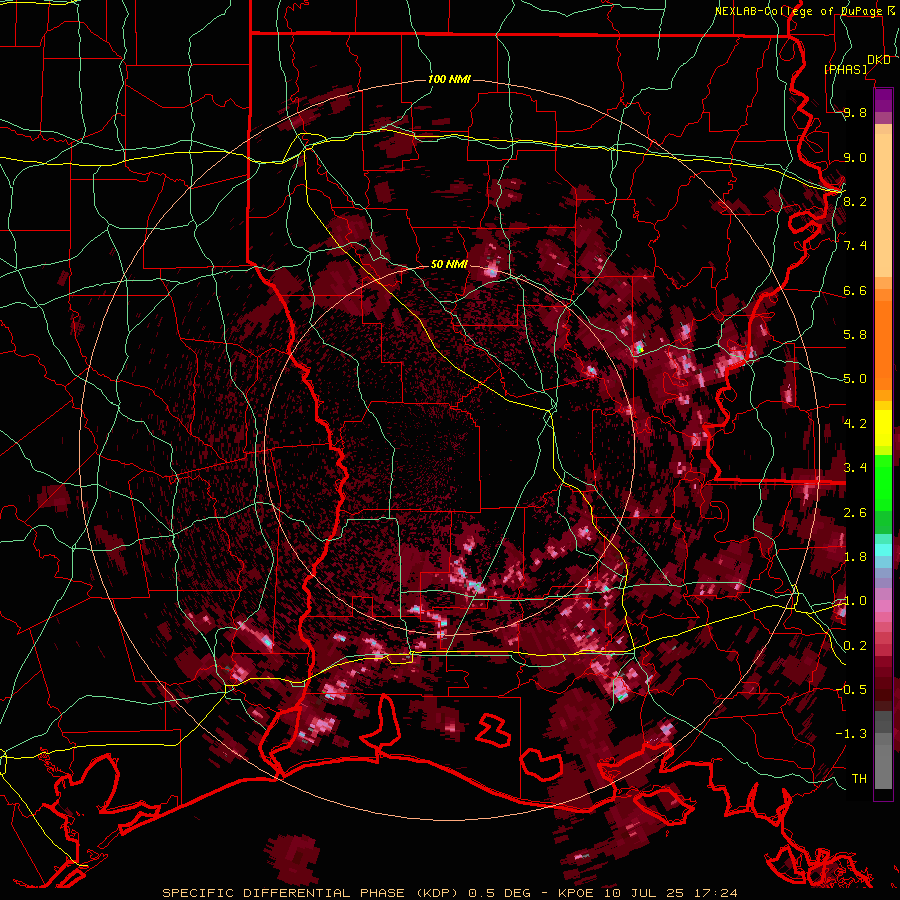Click the 2.6 value on the color scale
Image resolution: width=900 pixels, height=900 pixels.
tap(855, 513)
